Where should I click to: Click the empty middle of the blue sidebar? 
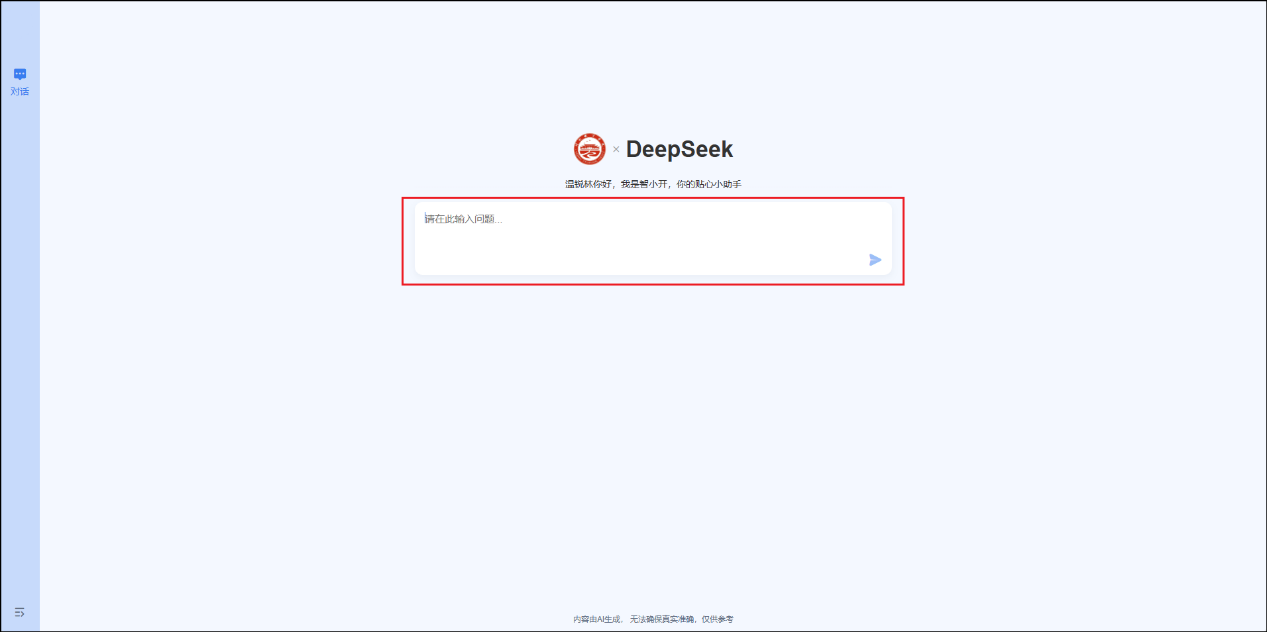[x=20, y=350]
